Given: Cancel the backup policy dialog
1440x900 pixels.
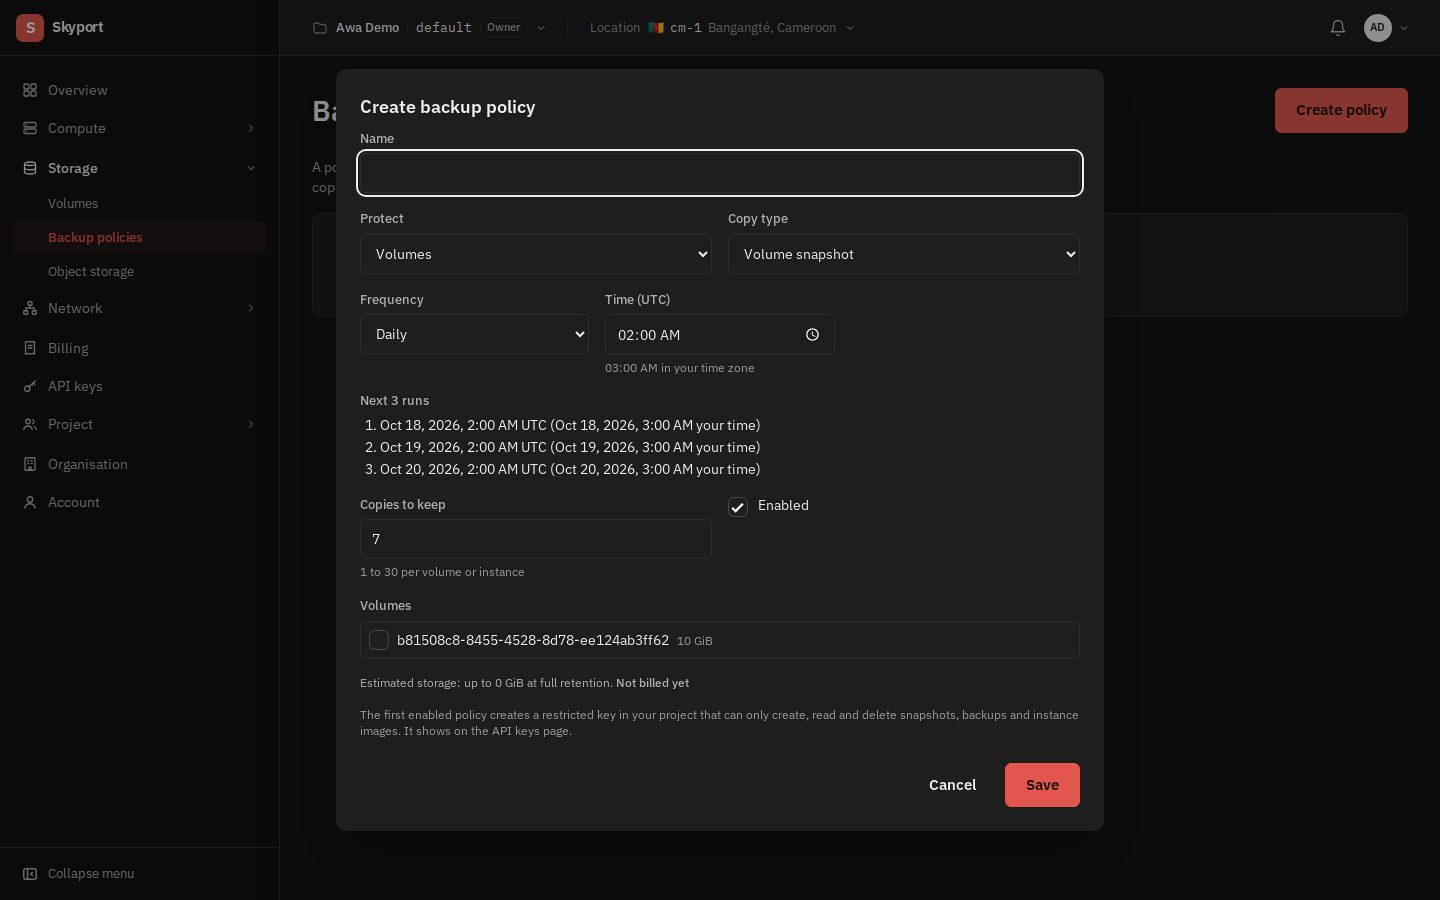Looking at the screenshot, I should pyautogui.click(x=952, y=785).
